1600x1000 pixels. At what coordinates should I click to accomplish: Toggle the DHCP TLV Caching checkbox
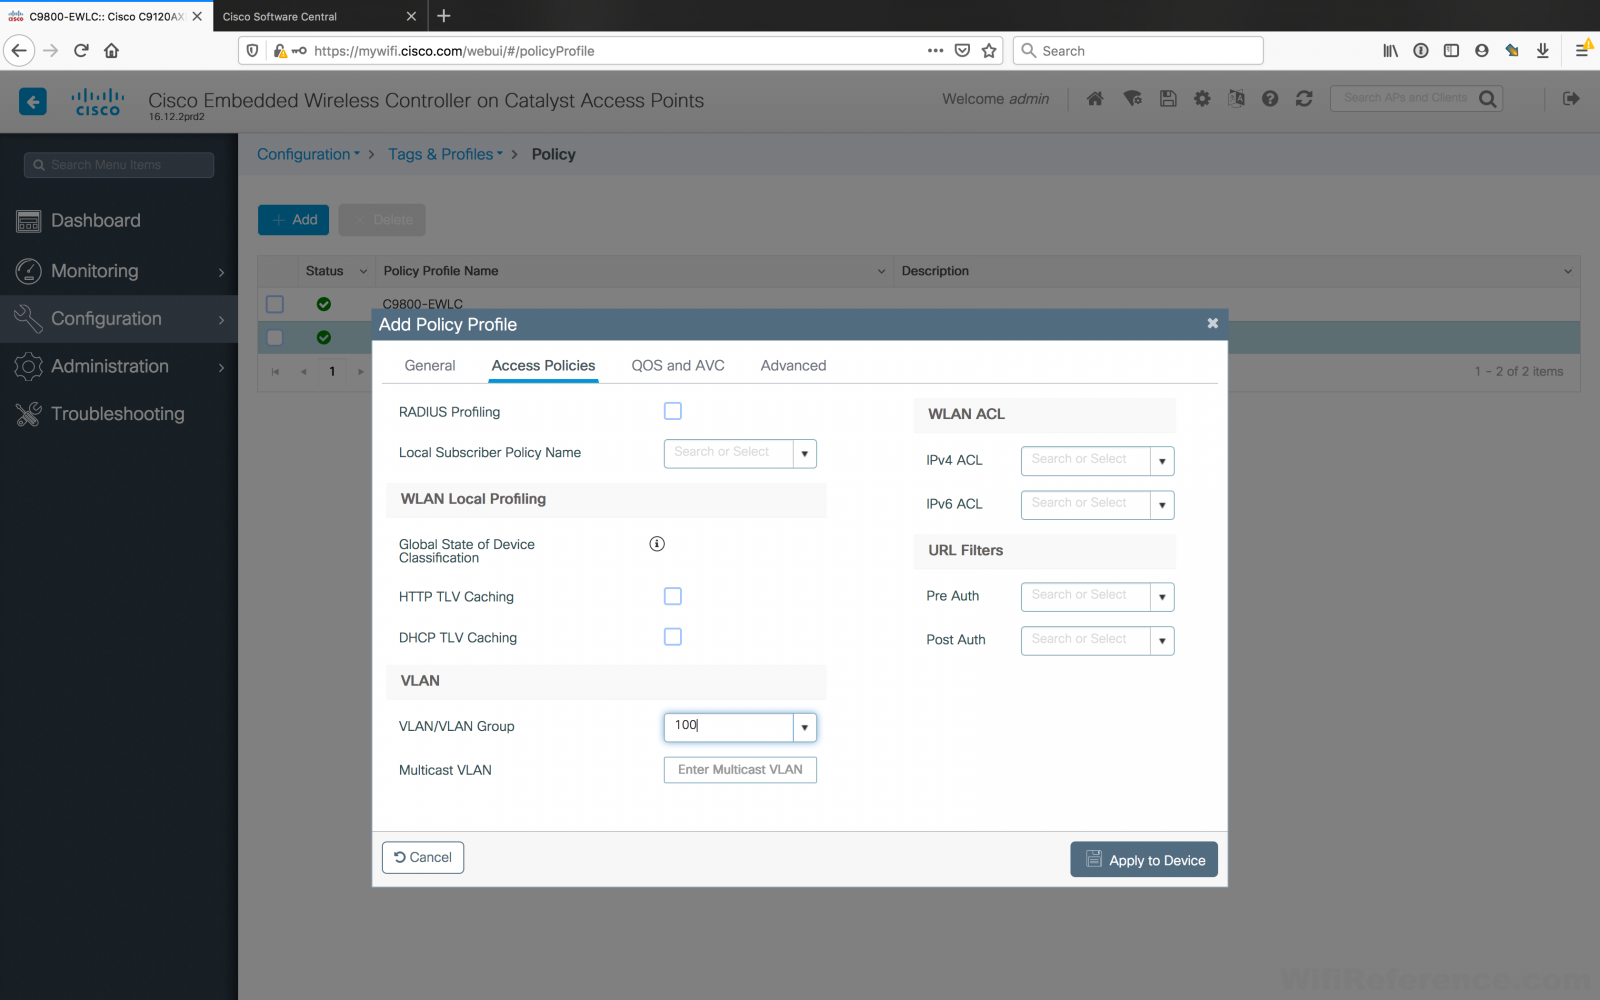(x=673, y=637)
